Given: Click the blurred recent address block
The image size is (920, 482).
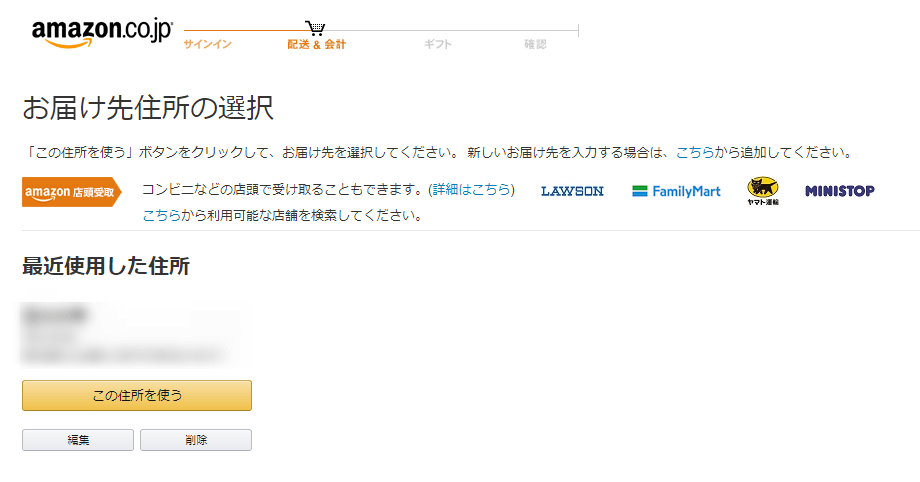Looking at the screenshot, I should pyautogui.click(x=134, y=334).
